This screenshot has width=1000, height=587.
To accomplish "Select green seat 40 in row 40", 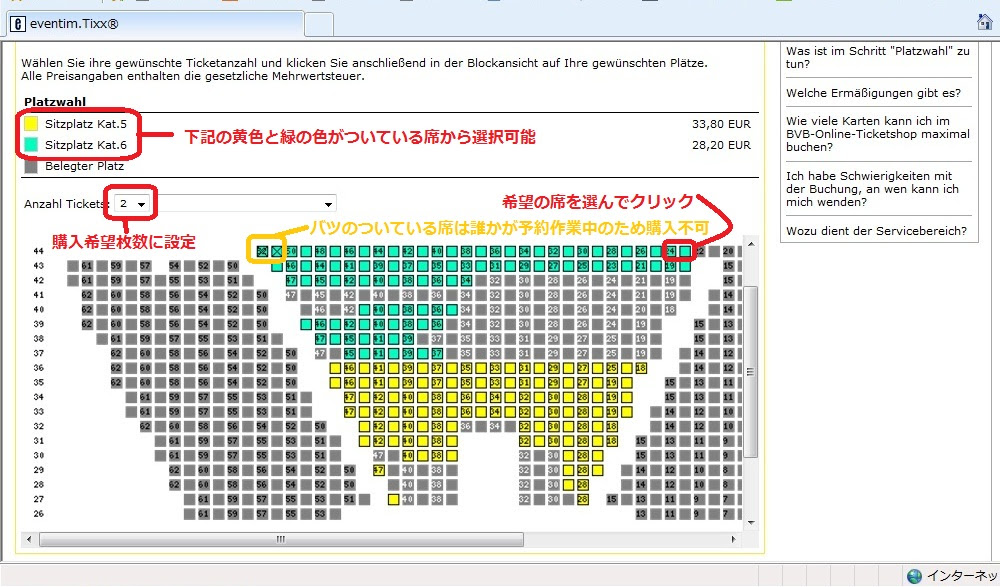I will click(379, 309).
